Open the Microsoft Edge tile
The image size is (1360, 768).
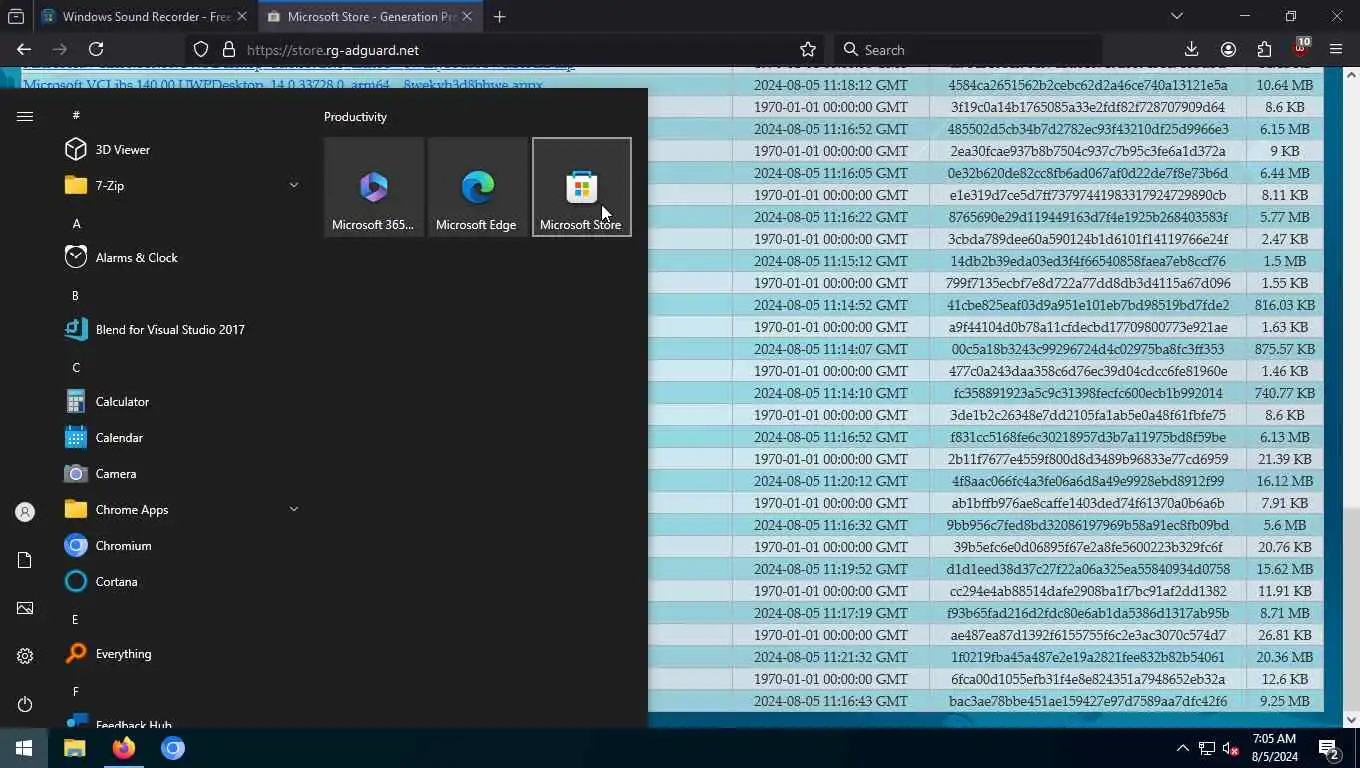(x=478, y=187)
